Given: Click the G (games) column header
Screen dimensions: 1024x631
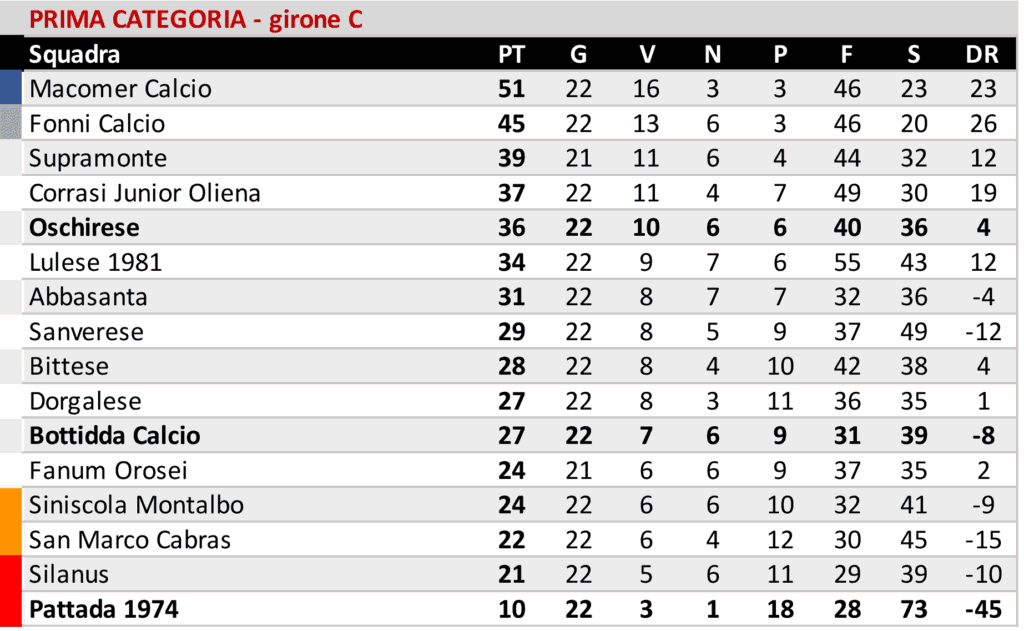Looking at the screenshot, I should 578,54.
